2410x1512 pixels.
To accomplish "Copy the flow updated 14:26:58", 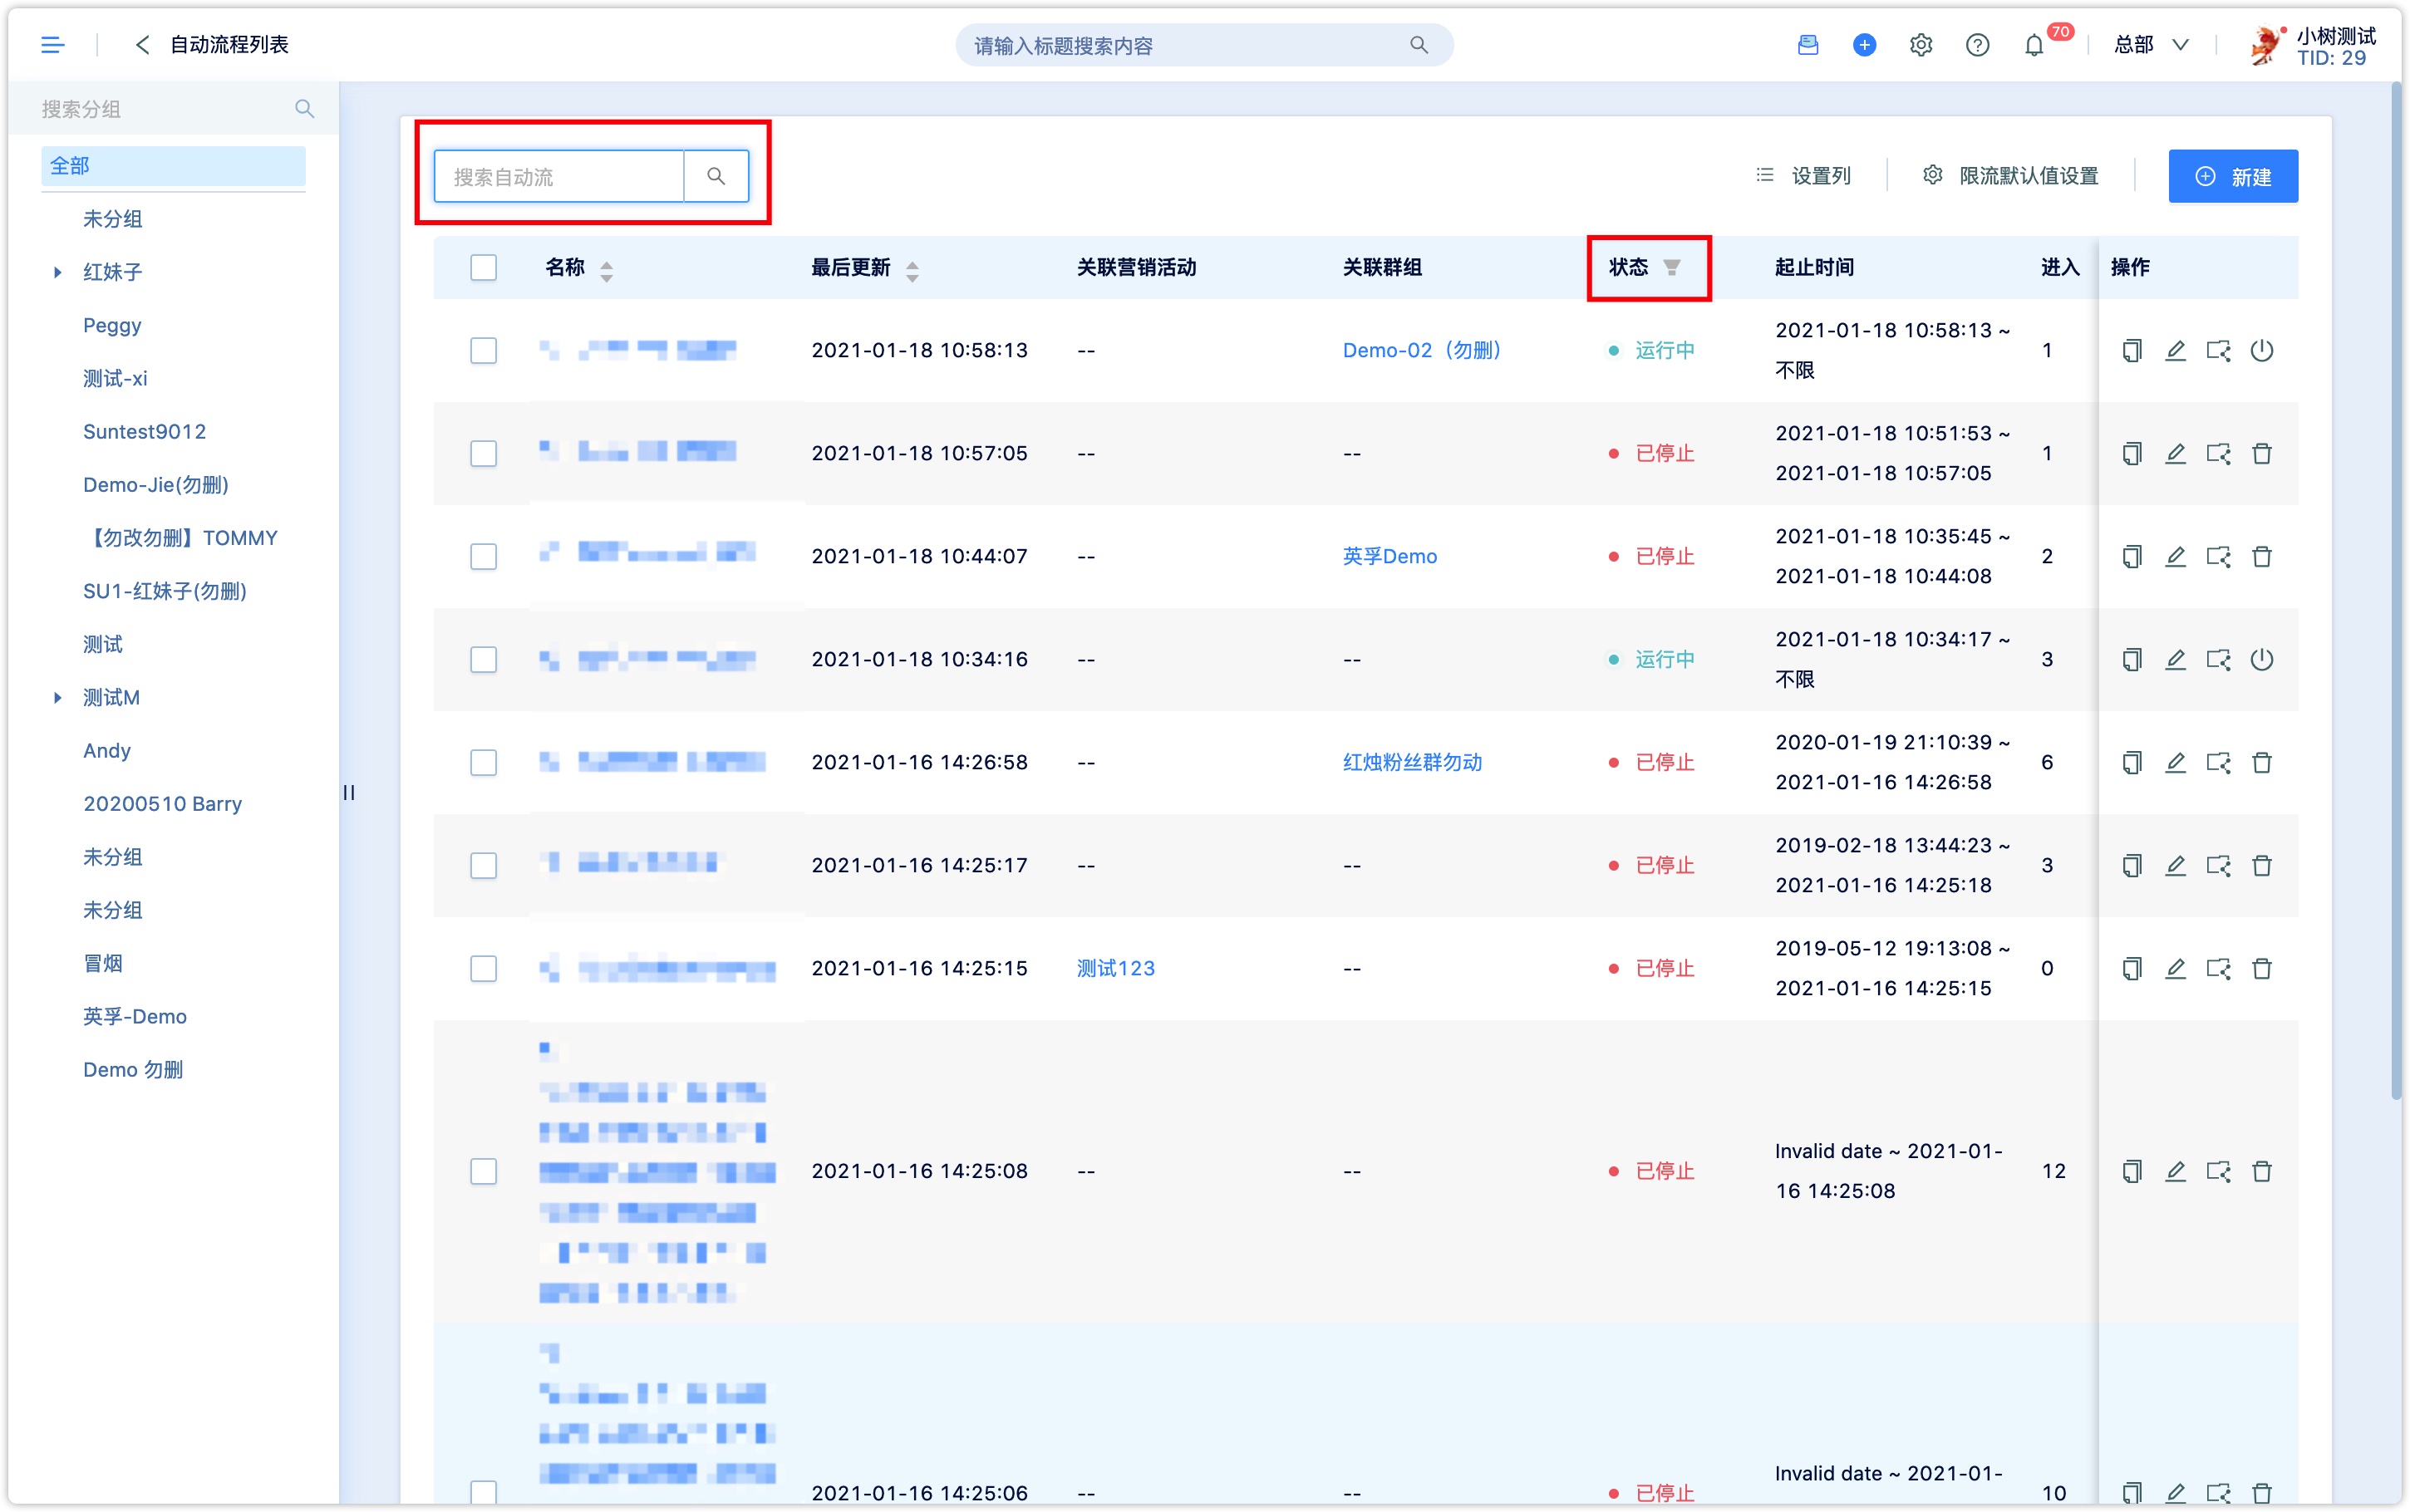I will 2131,763.
